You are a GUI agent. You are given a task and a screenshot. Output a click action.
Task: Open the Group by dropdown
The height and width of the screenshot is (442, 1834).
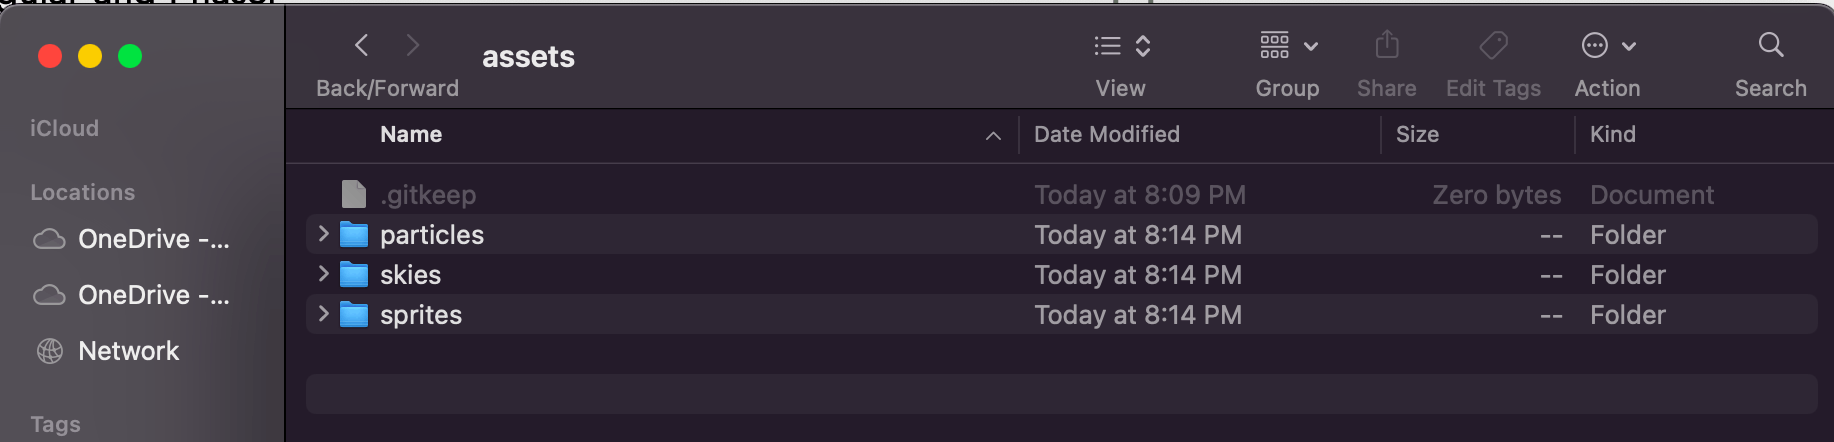pos(1288,46)
